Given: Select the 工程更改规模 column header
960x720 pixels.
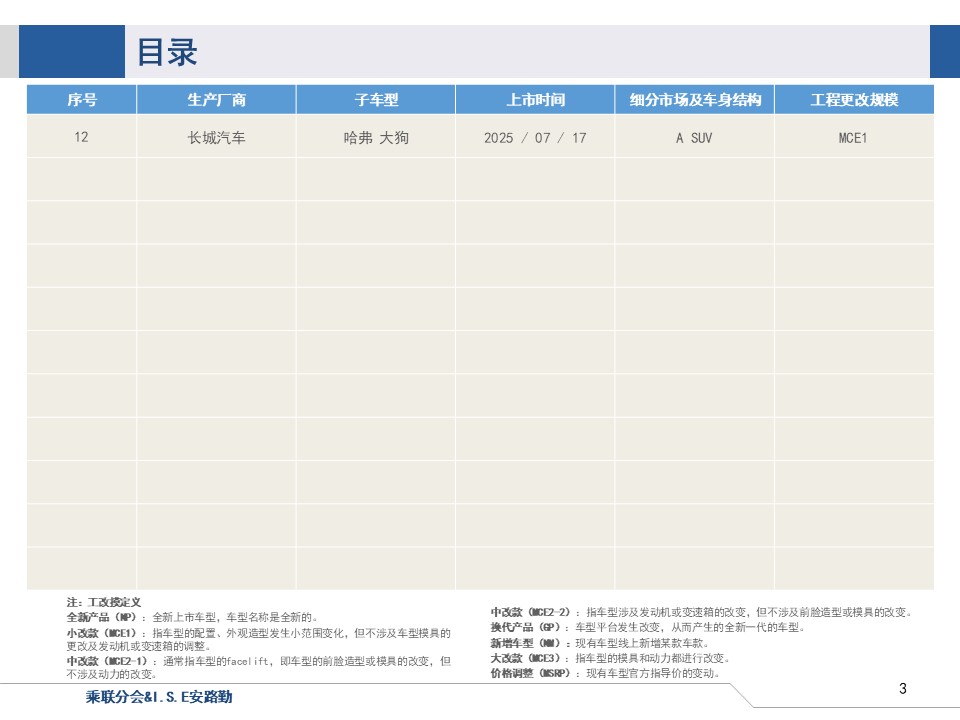Looking at the screenshot, I should pos(855,99).
